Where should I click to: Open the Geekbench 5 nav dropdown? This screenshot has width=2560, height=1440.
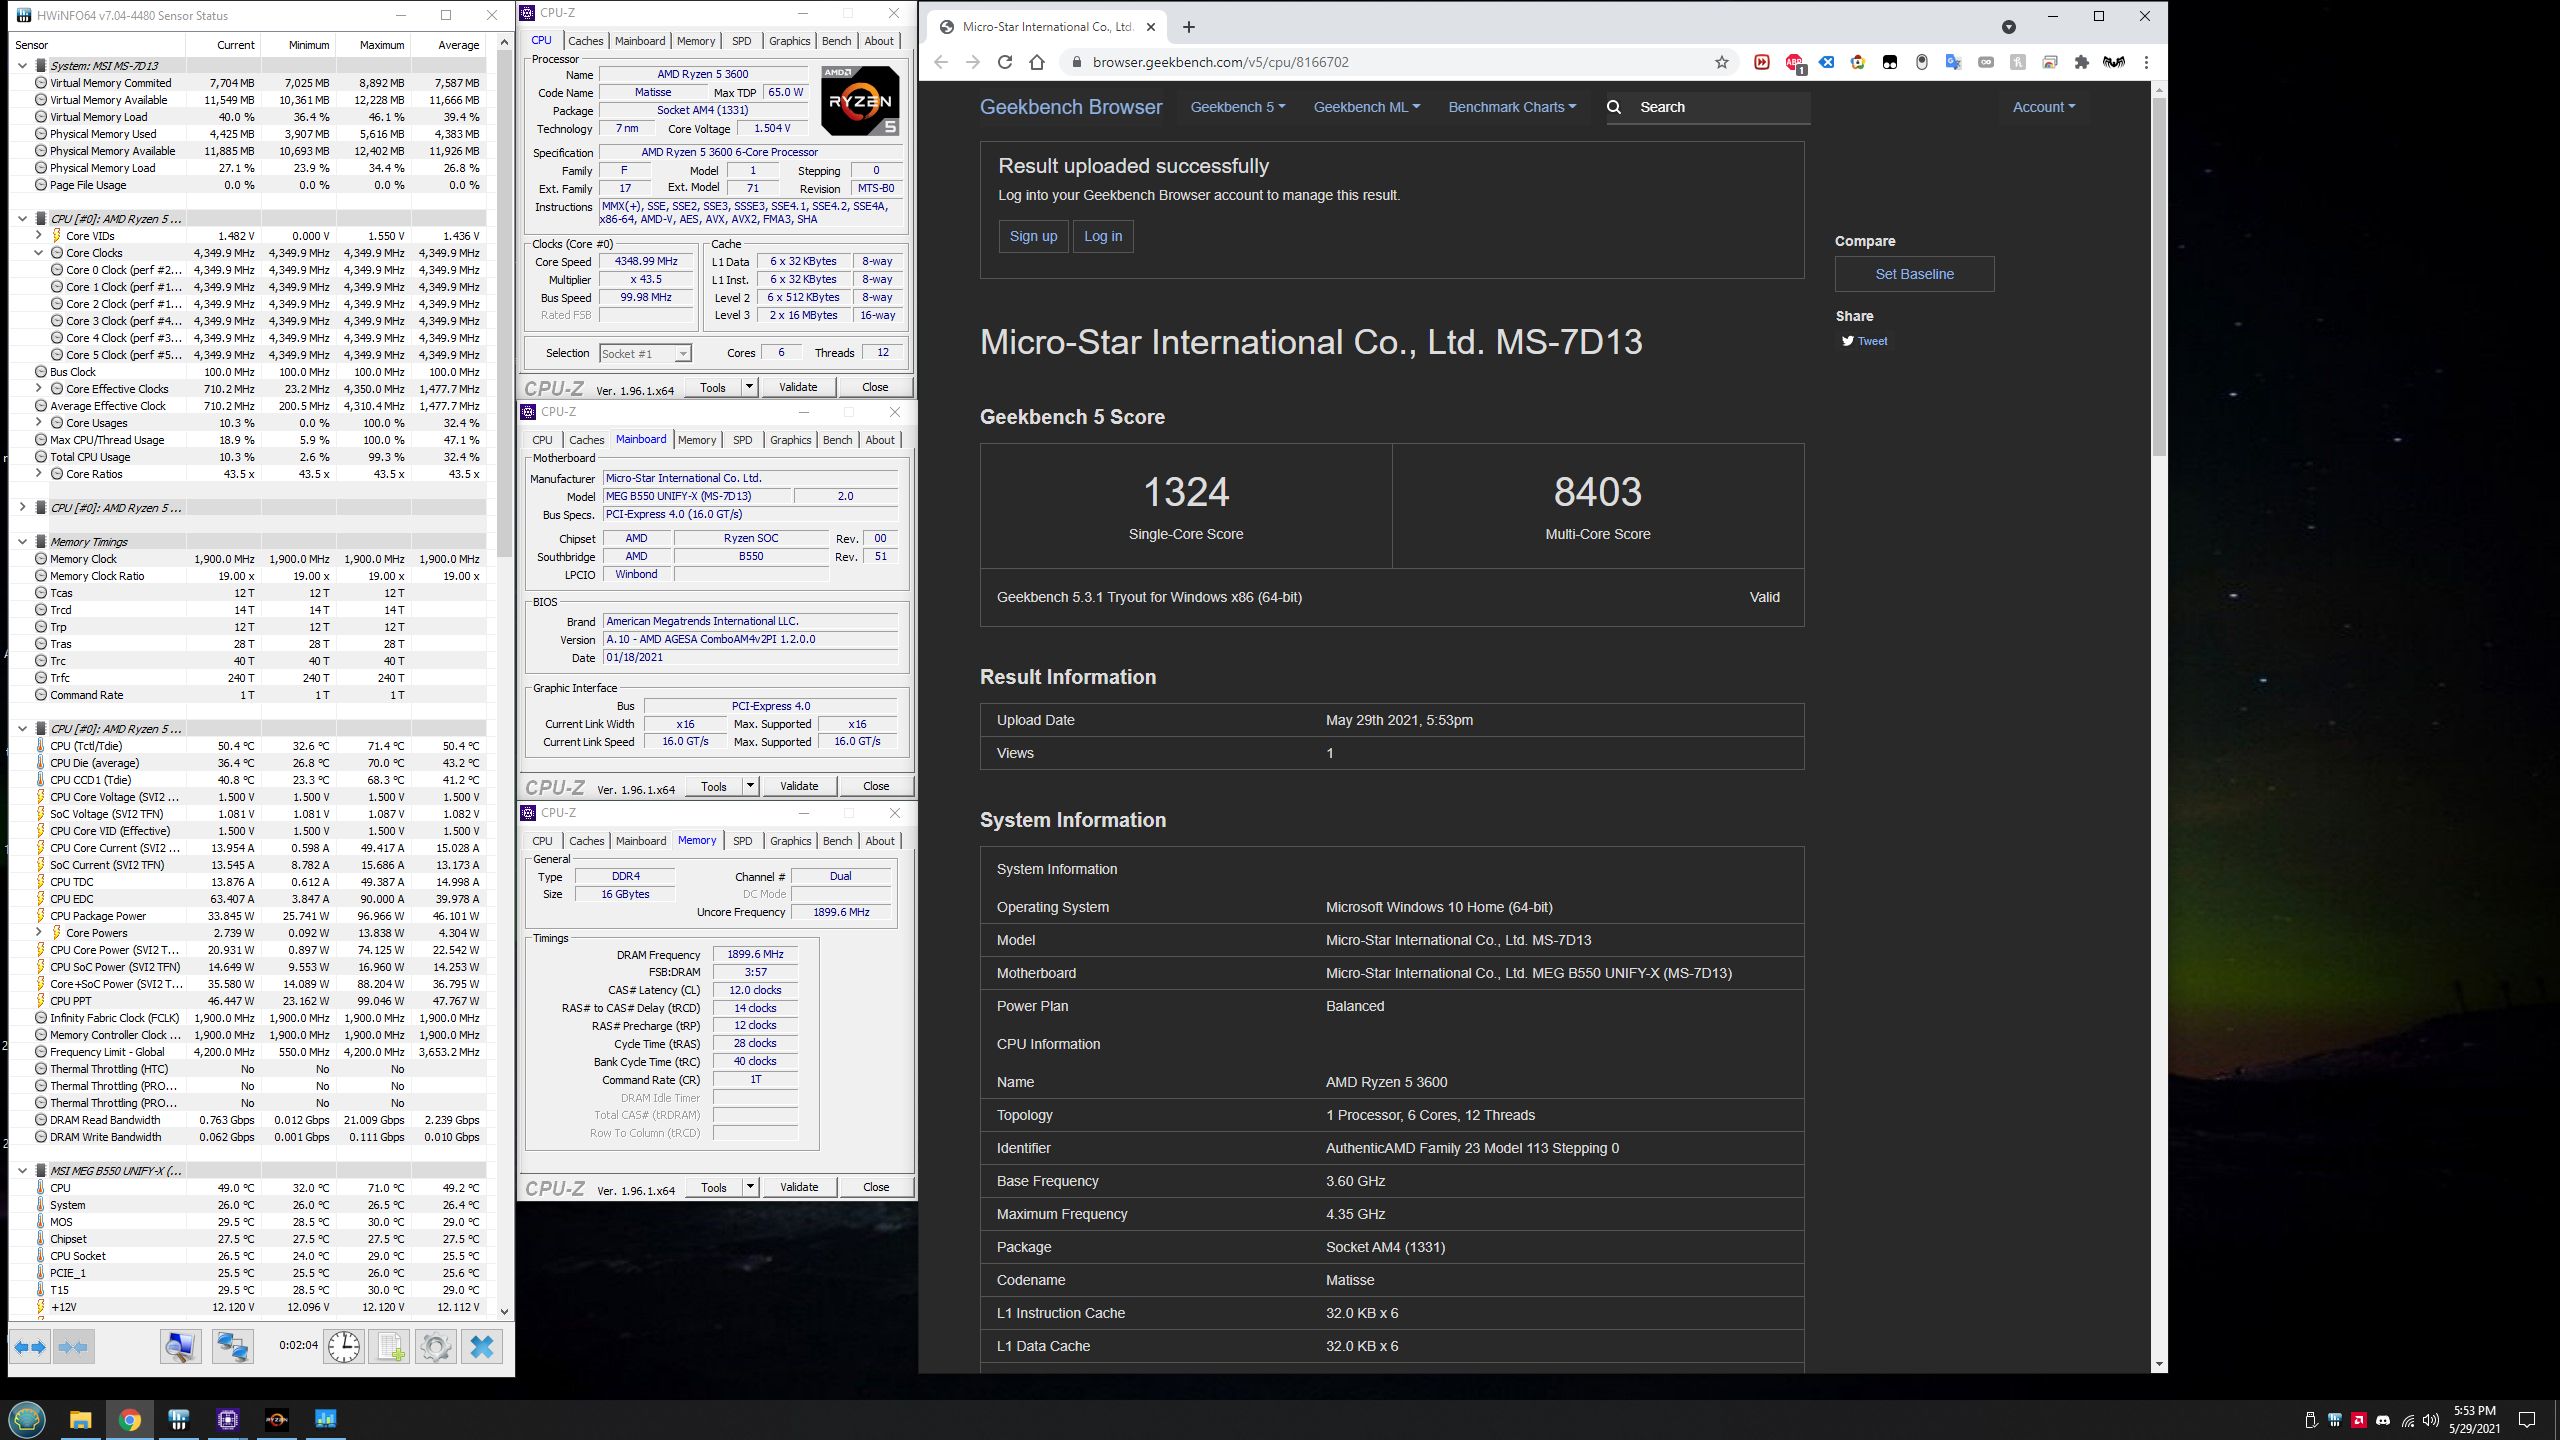(1238, 107)
